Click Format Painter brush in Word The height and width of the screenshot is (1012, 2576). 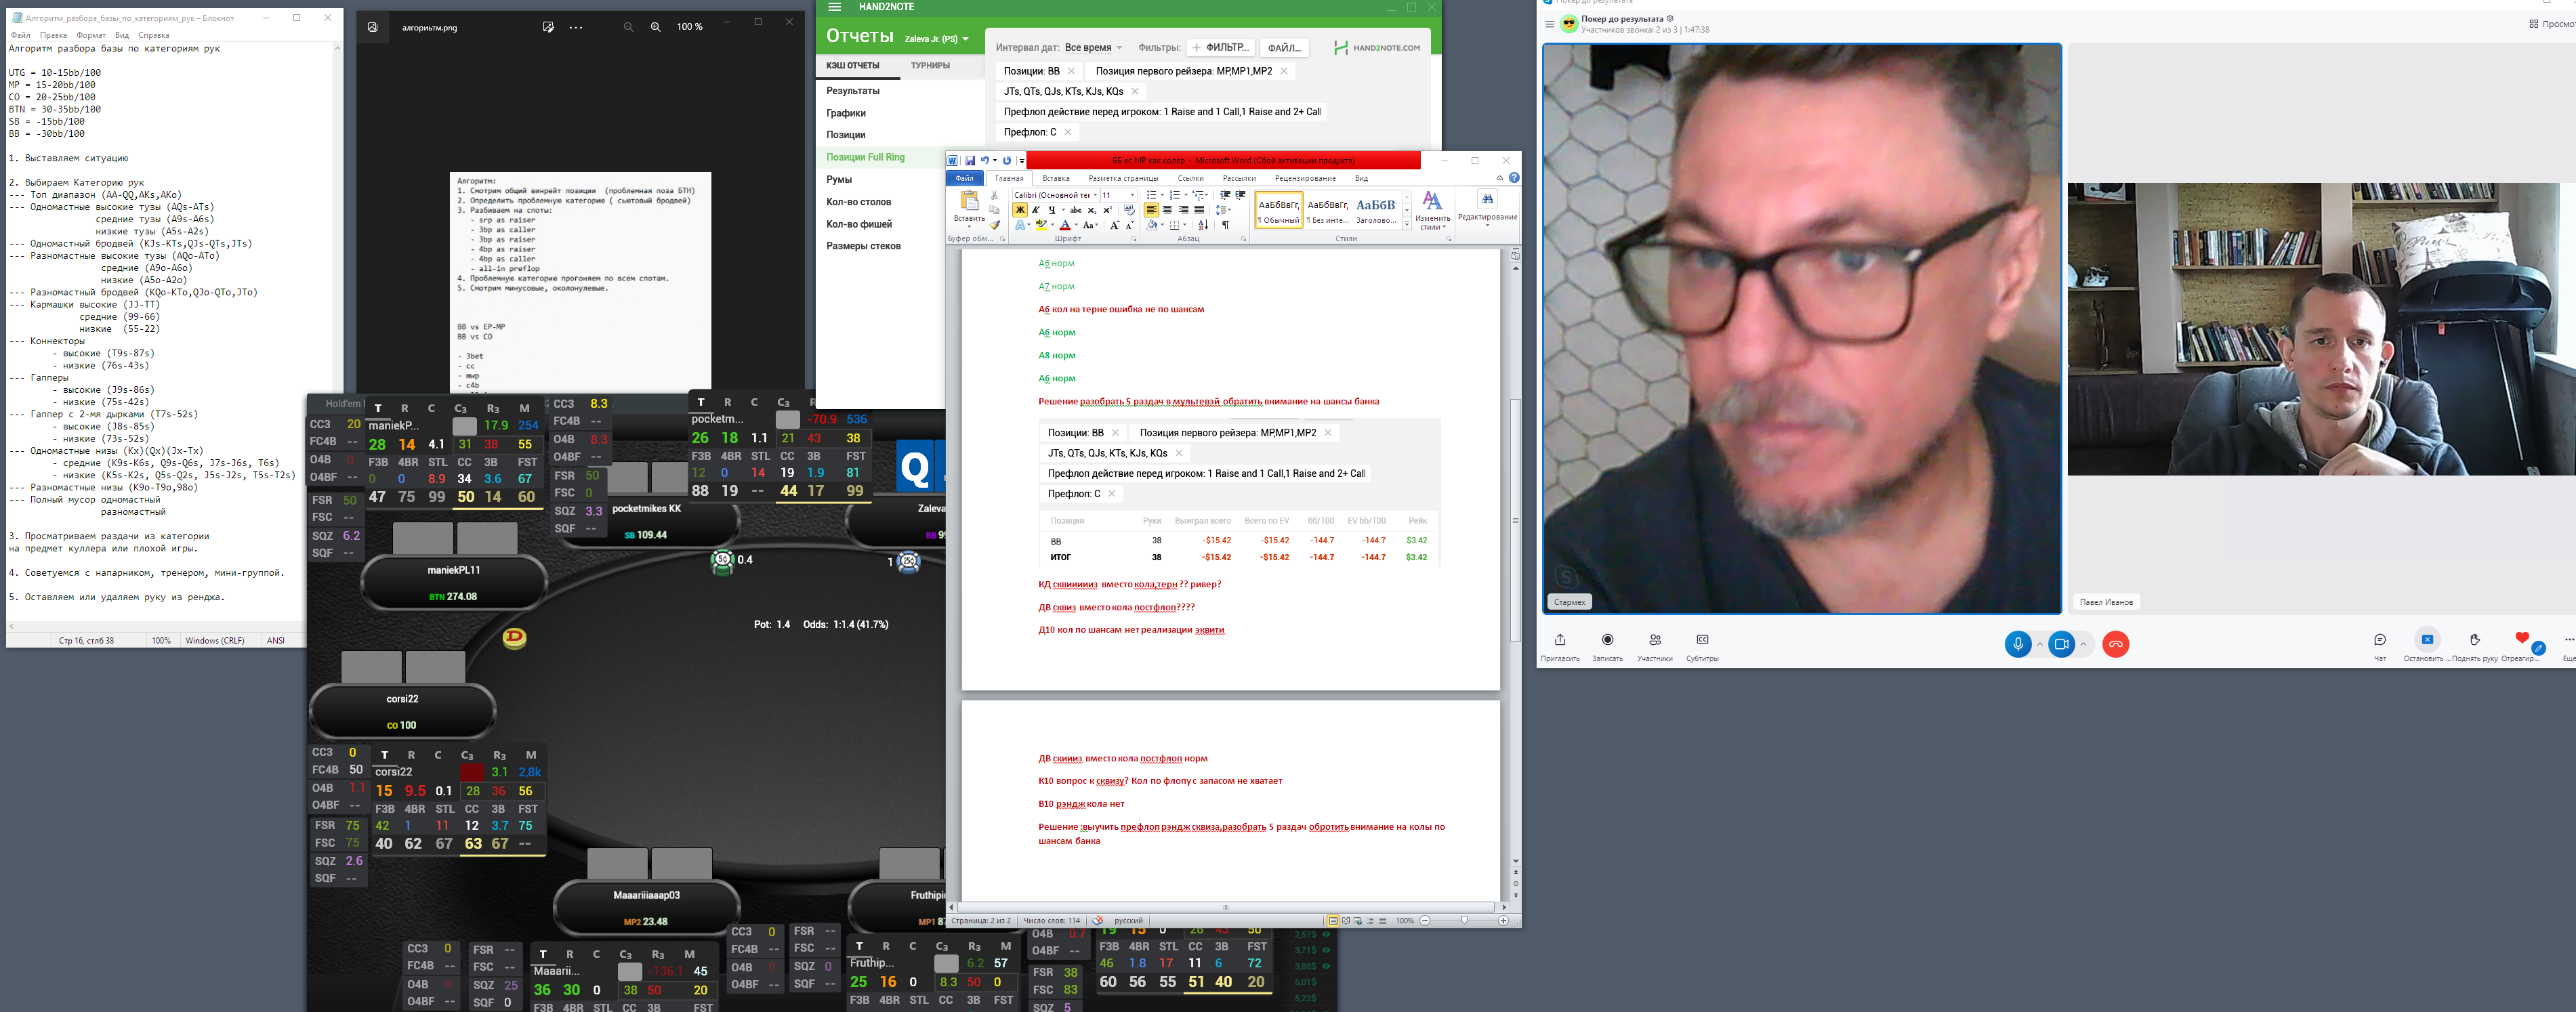pyautogui.click(x=995, y=225)
